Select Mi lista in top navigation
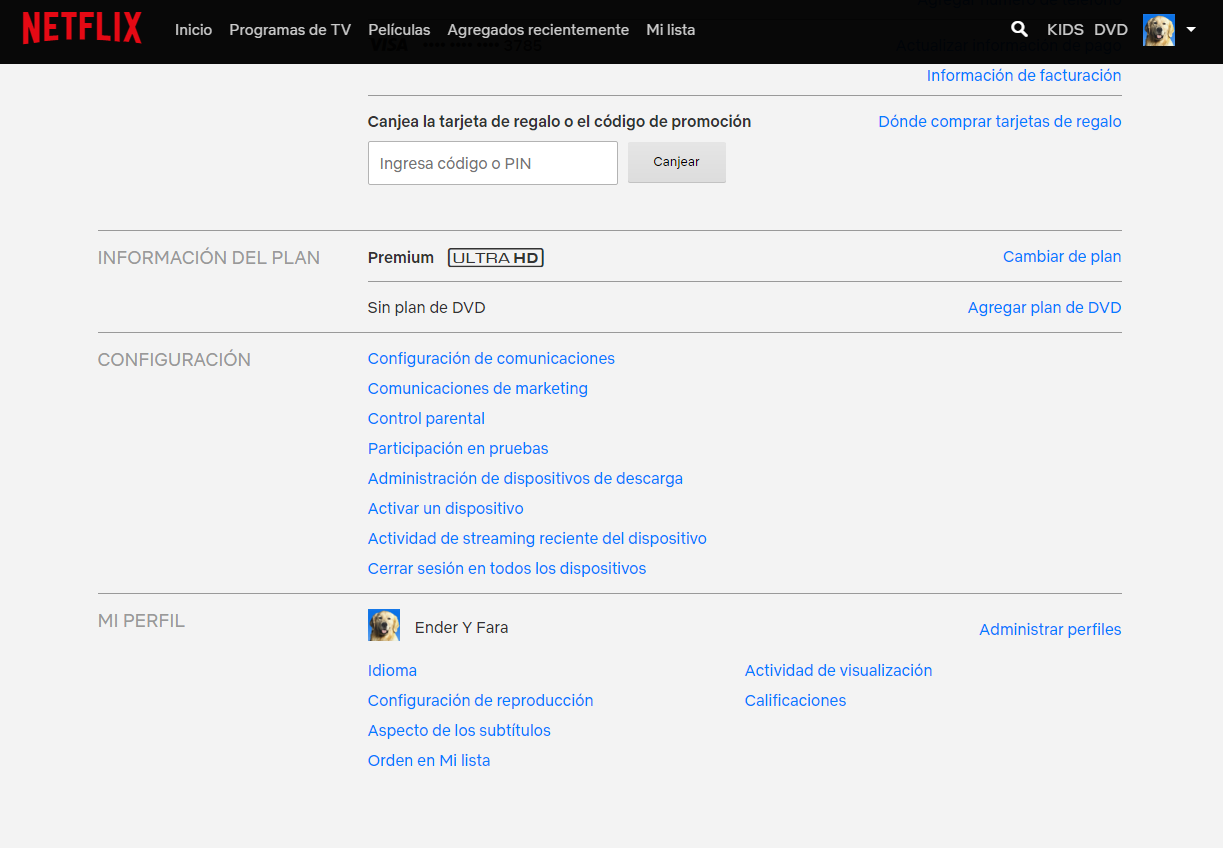Viewport: 1223px width, 848px height. click(x=670, y=30)
